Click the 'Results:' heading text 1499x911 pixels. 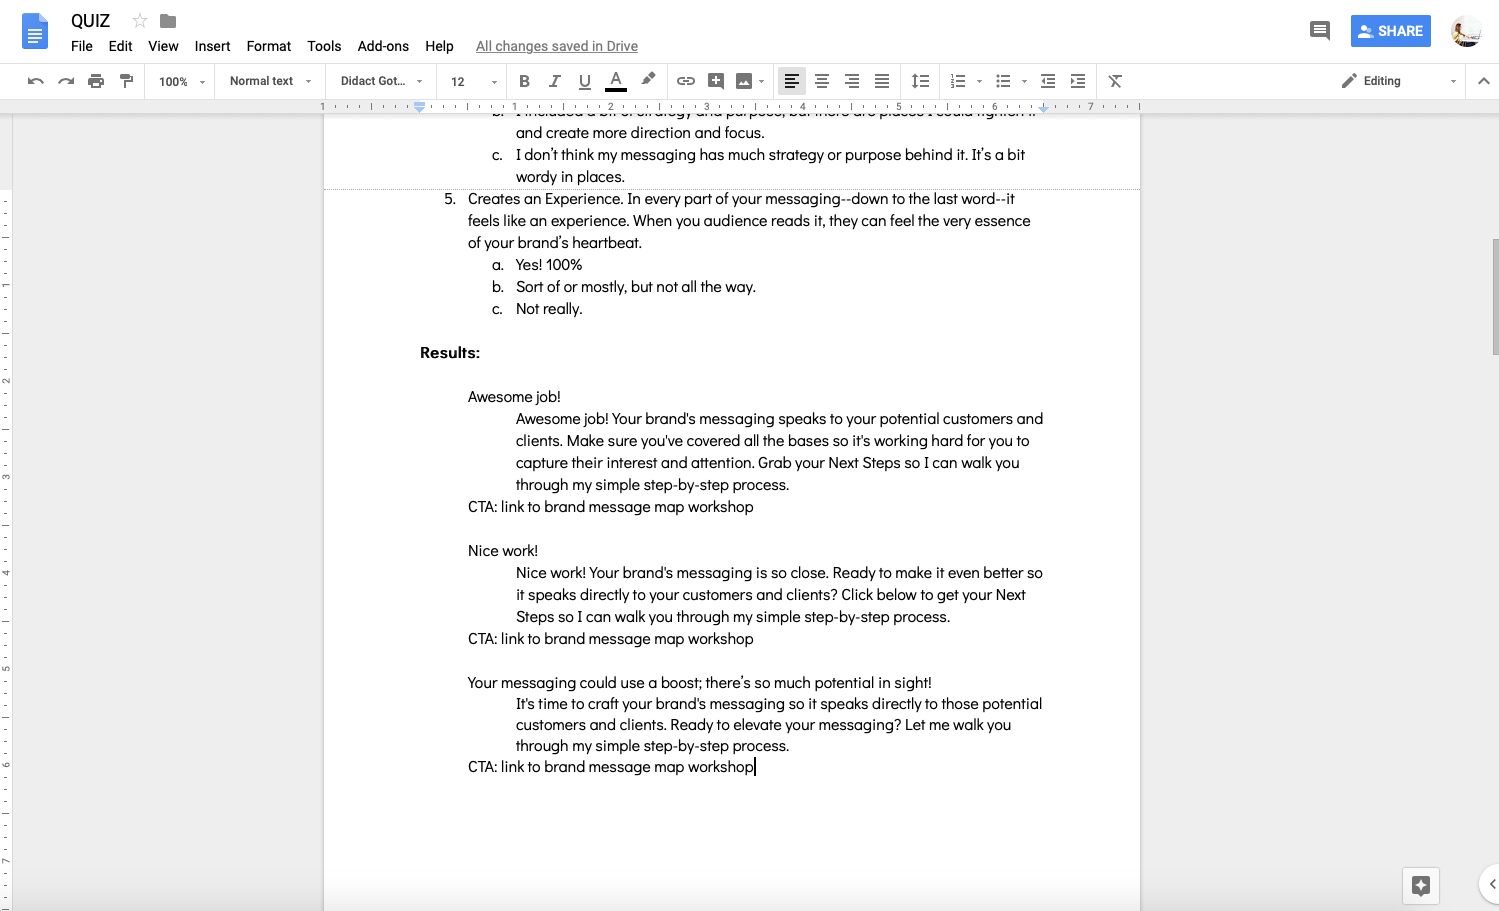coord(450,353)
